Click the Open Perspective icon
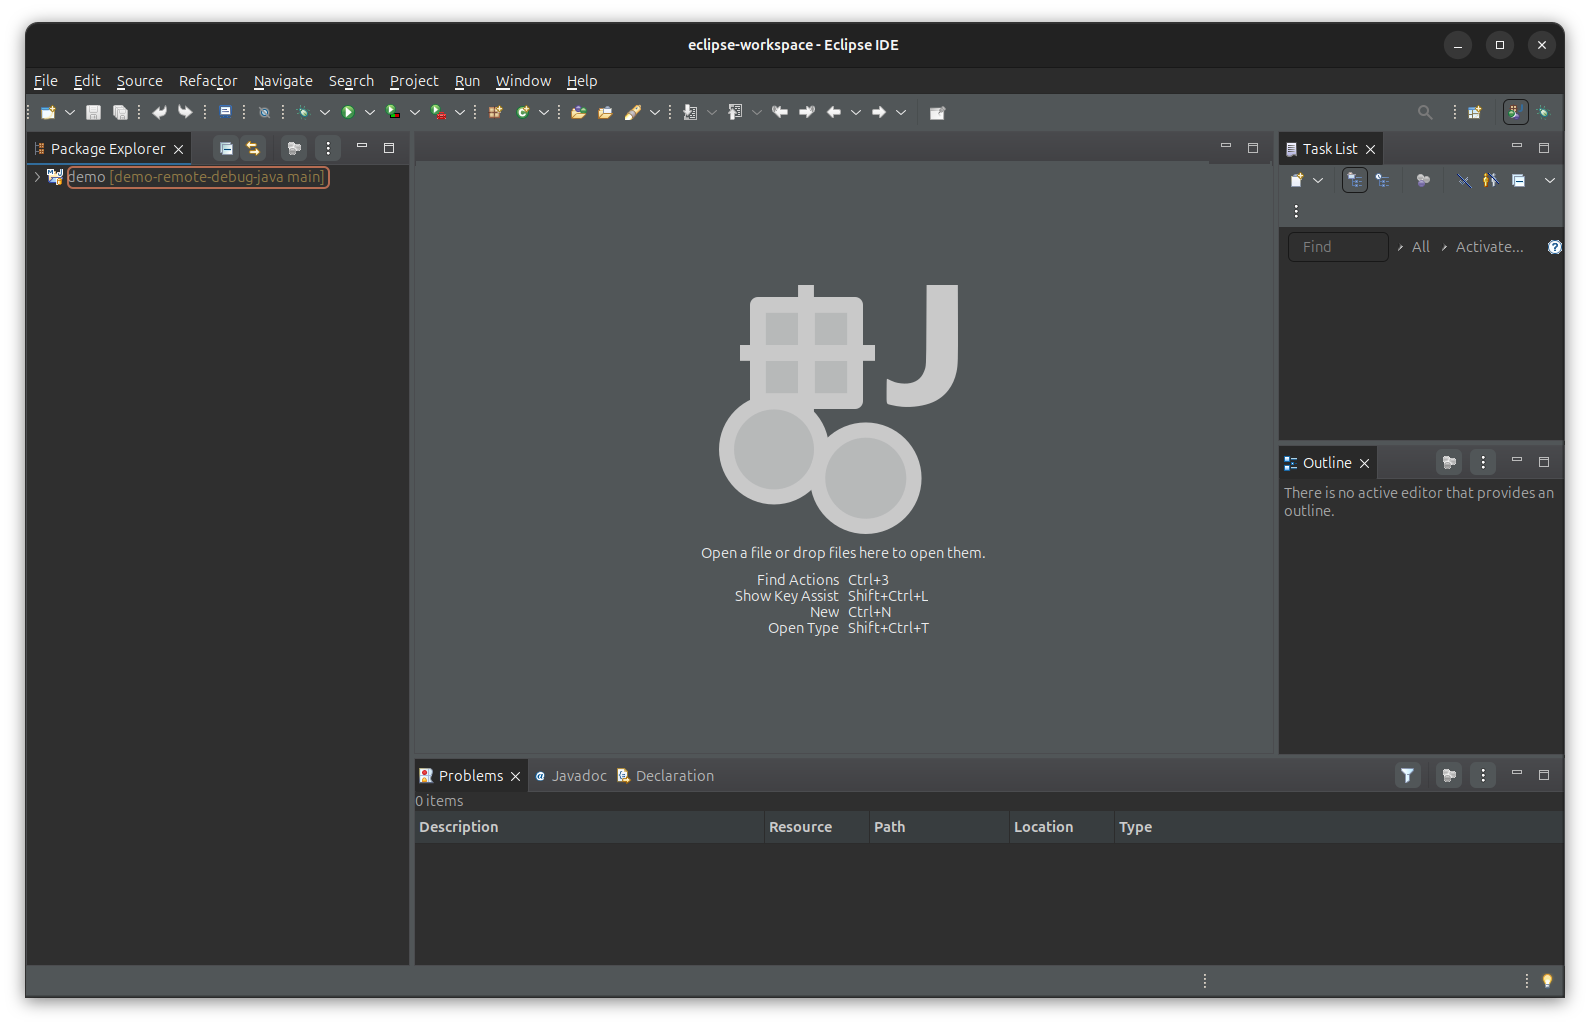 tap(1474, 112)
